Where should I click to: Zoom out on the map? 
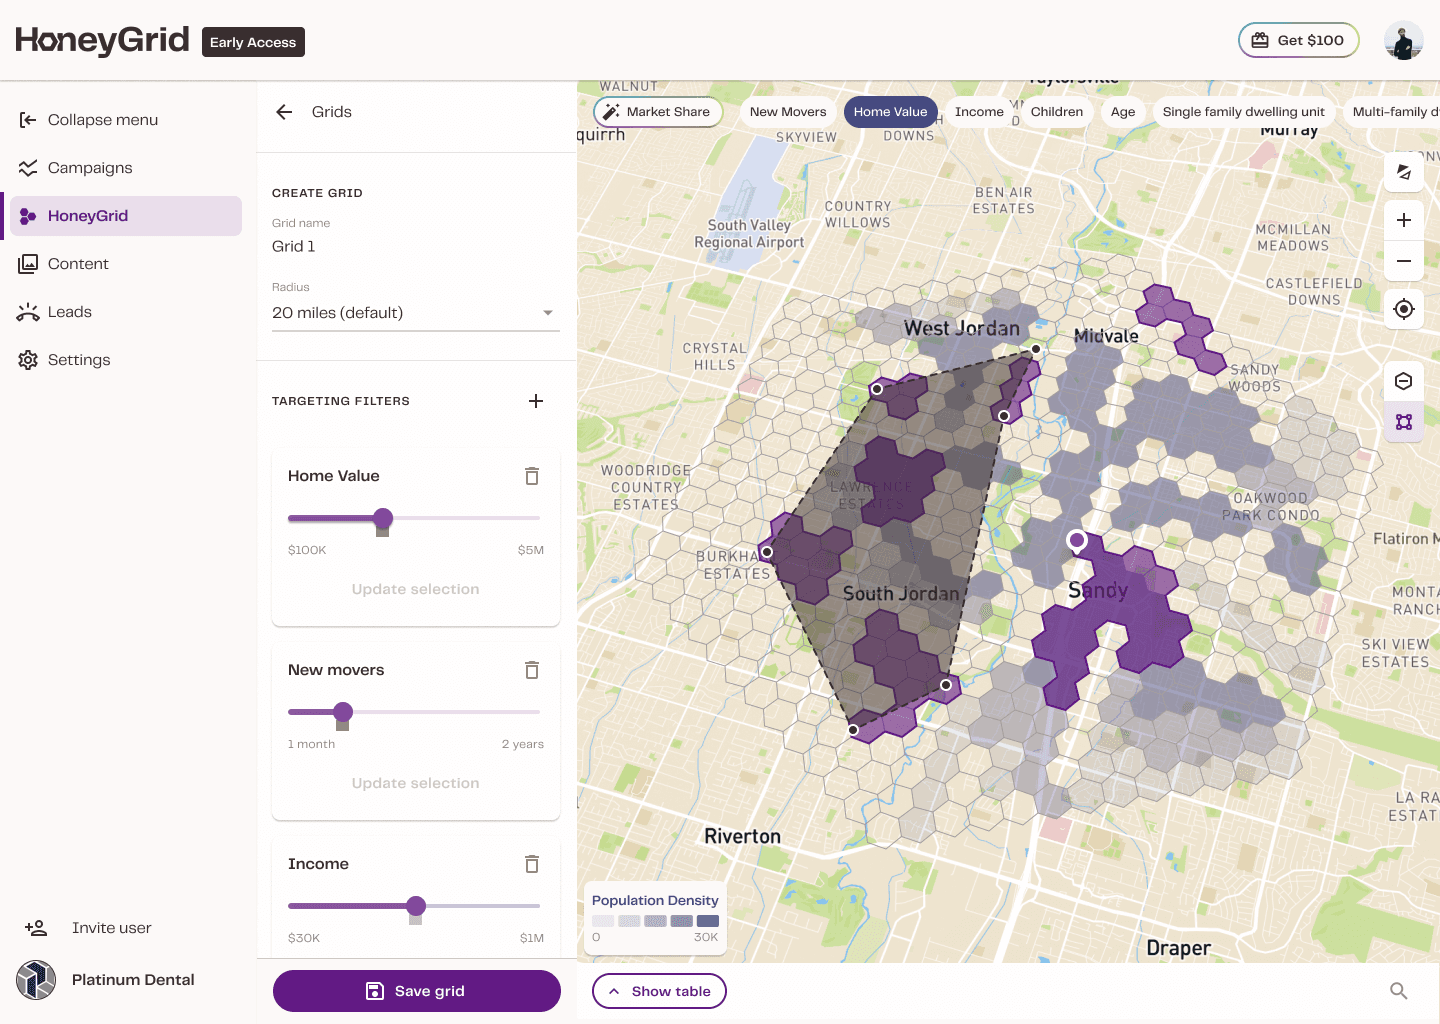[1404, 261]
